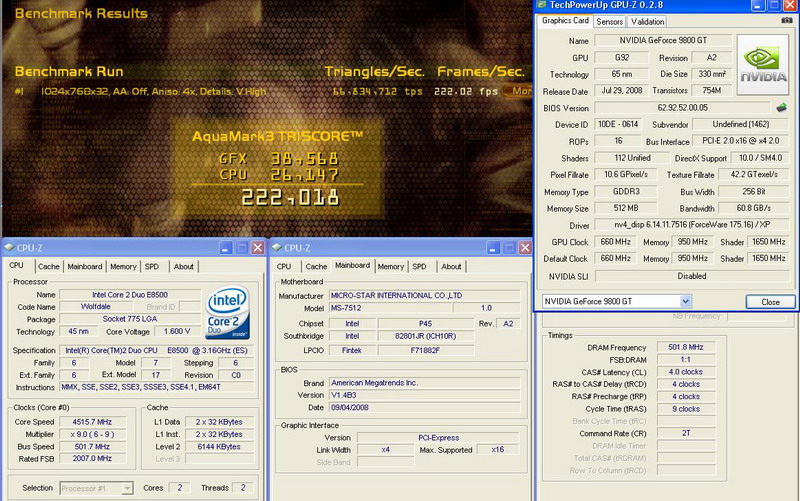Click the Driver field showing ForceWare 175.16
Screen dimensions: 800x501
(692, 224)
